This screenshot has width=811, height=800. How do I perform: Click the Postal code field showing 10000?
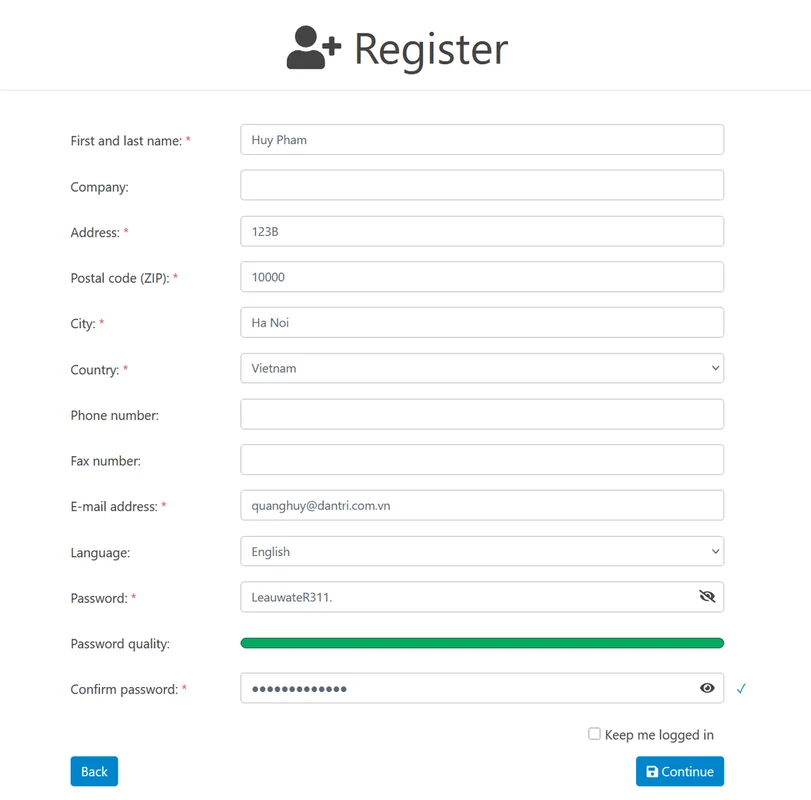click(x=482, y=276)
